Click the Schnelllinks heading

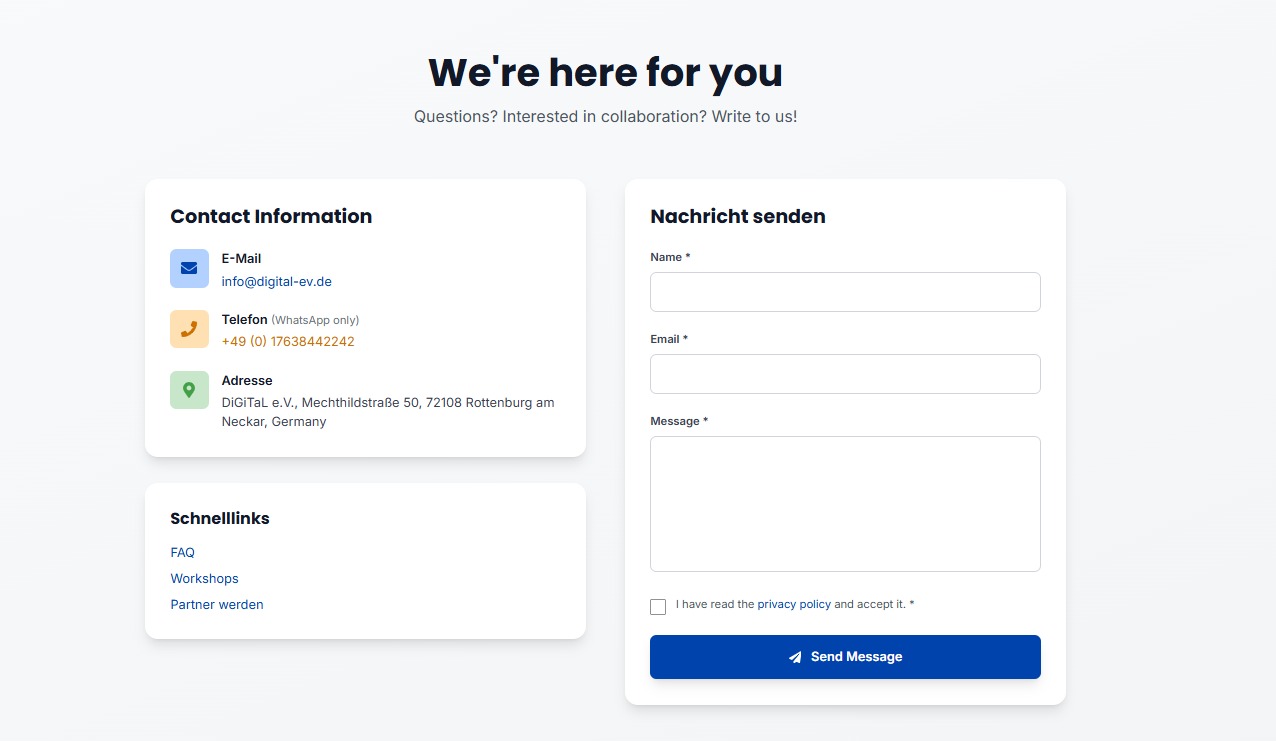tap(220, 519)
